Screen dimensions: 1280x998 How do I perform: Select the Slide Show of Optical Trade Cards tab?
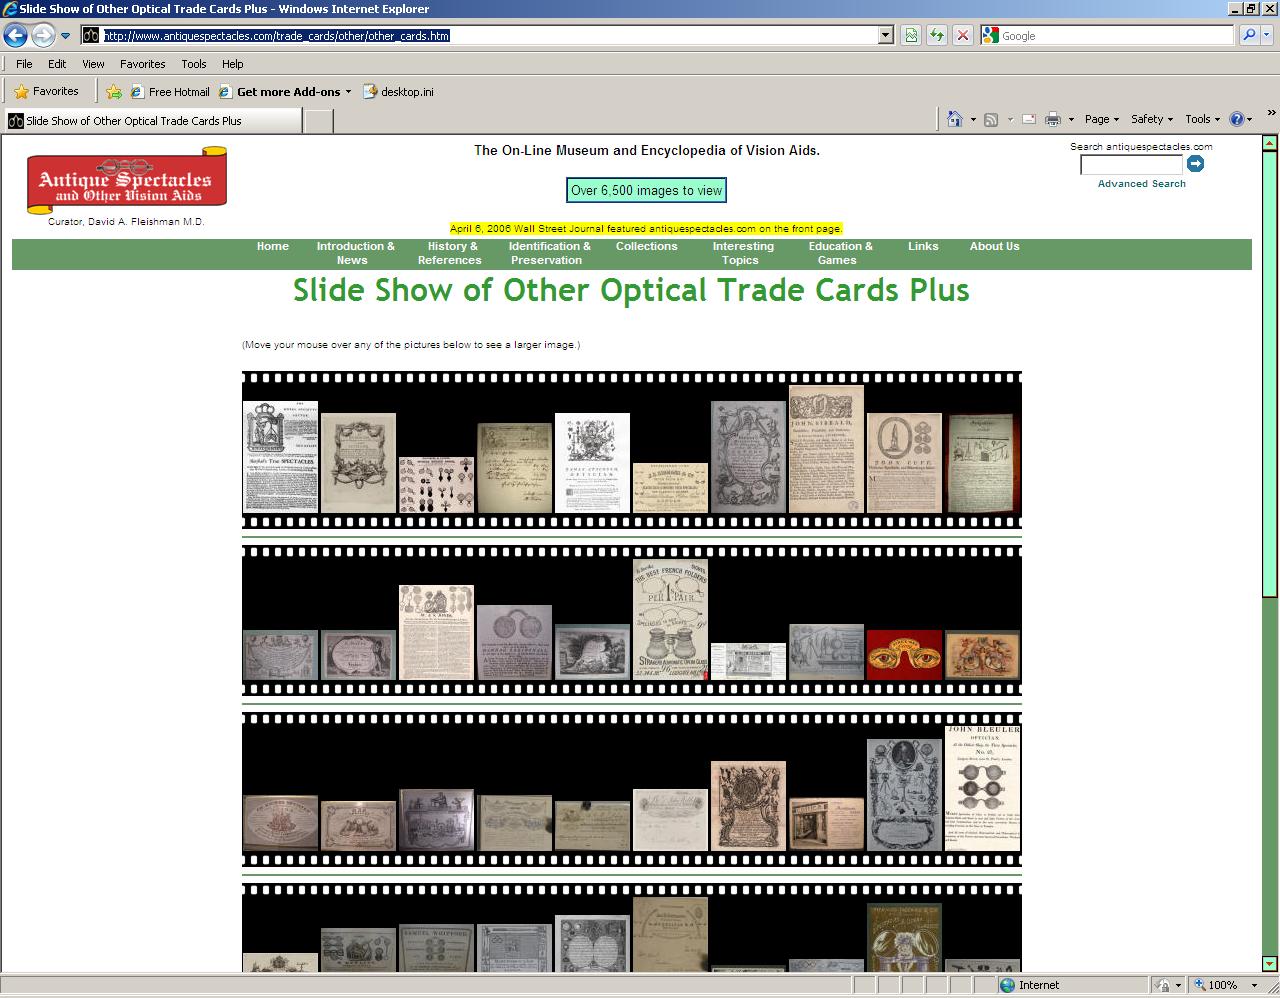click(150, 120)
